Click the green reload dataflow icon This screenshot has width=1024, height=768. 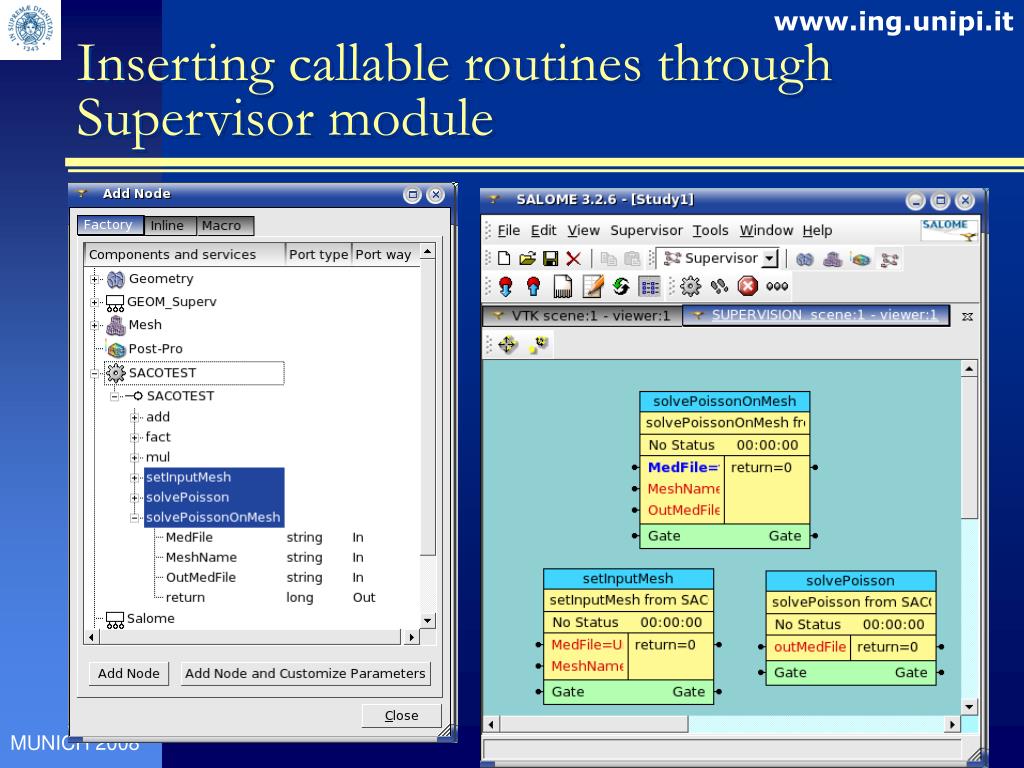click(620, 286)
